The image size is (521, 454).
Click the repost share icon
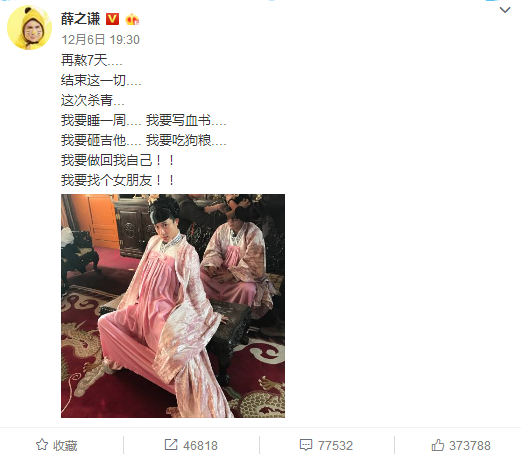pos(171,445)
